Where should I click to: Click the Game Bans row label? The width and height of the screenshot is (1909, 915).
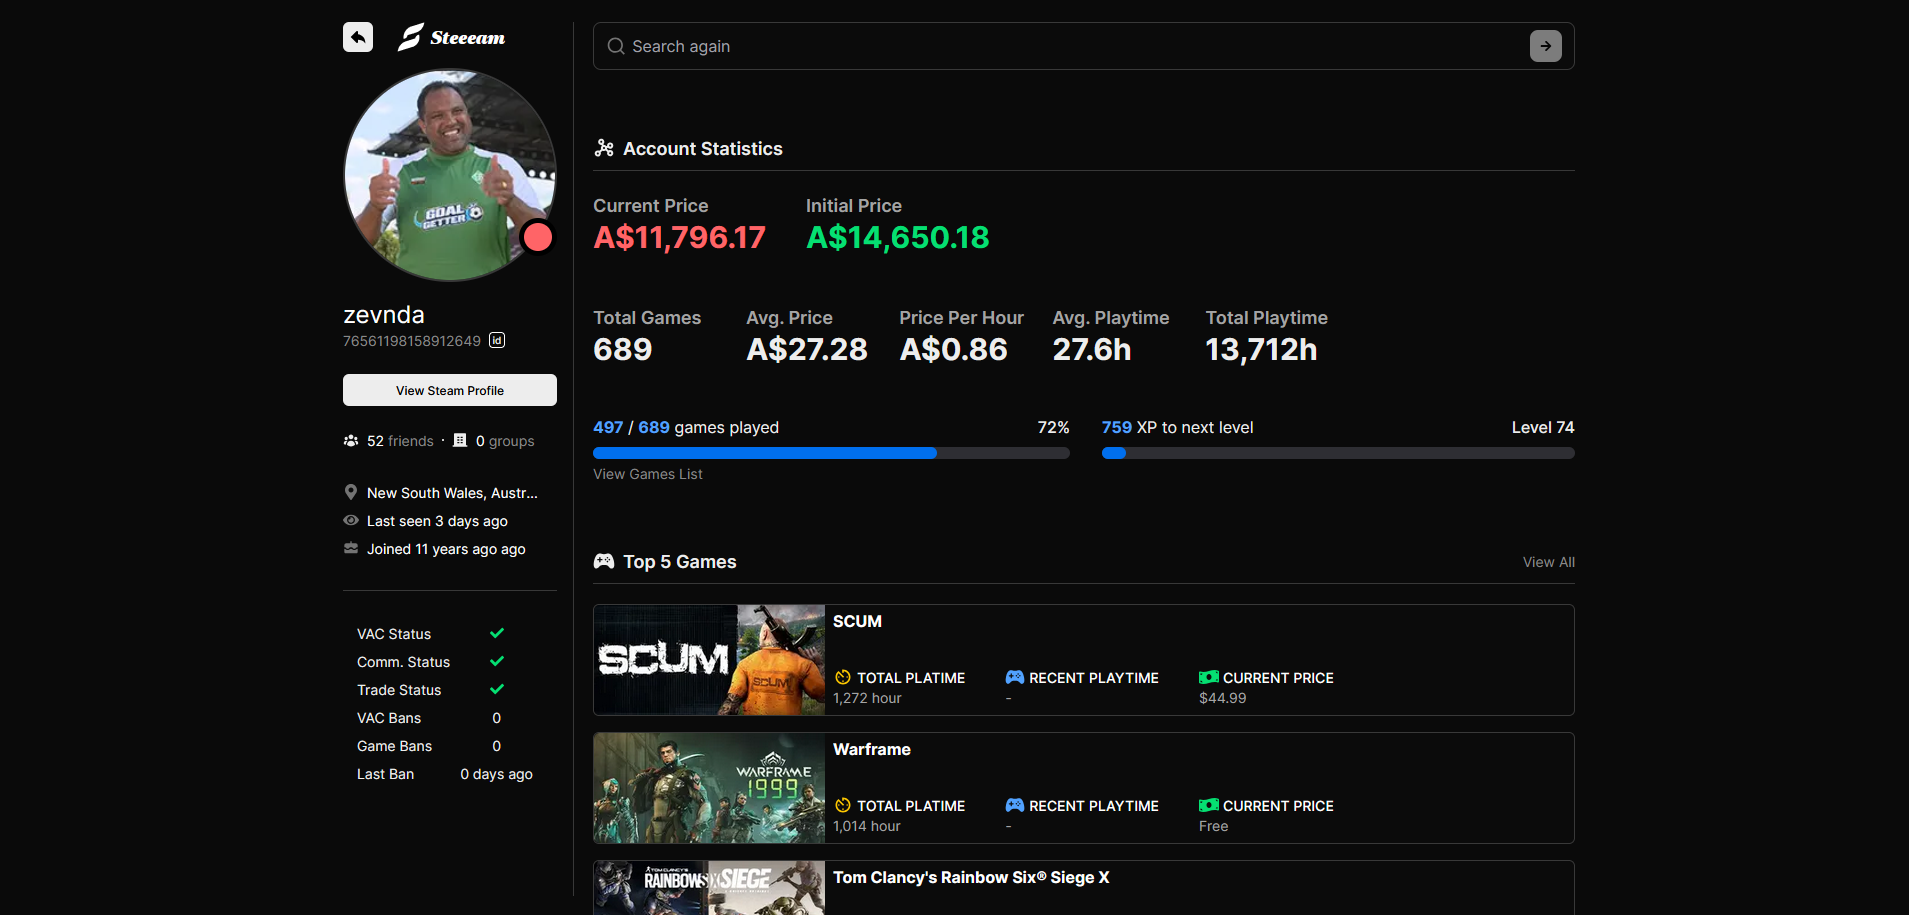394,746
